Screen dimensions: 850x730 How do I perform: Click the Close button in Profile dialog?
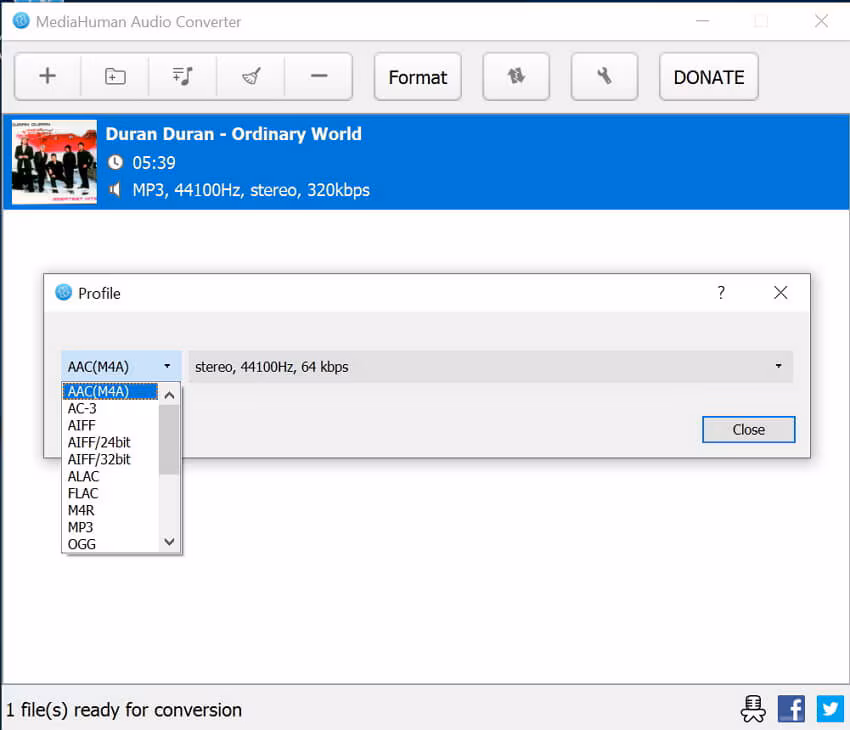click(x=749, y=430)
